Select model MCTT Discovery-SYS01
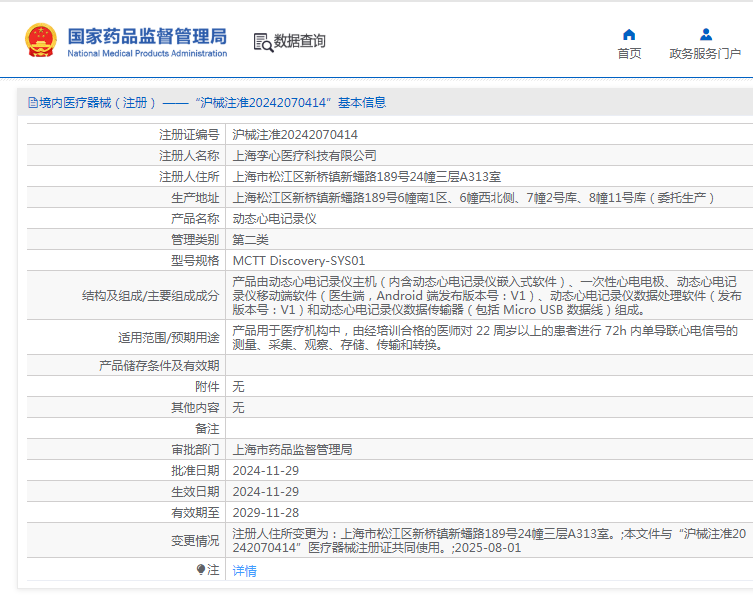Screen dimensions: 753x597 299,260
